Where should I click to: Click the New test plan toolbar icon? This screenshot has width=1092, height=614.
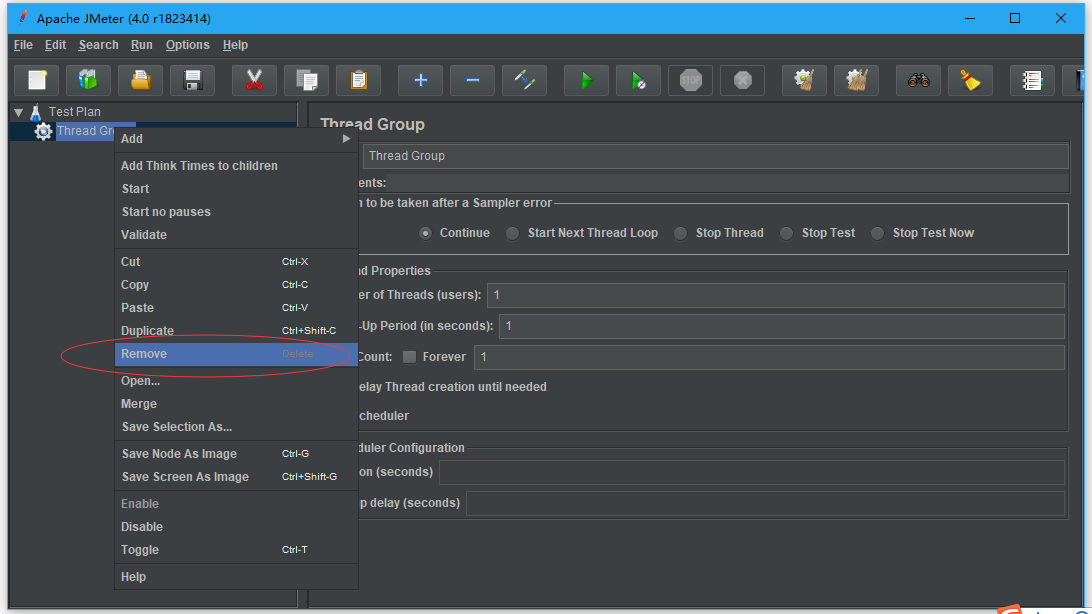(x=37, y=80)
